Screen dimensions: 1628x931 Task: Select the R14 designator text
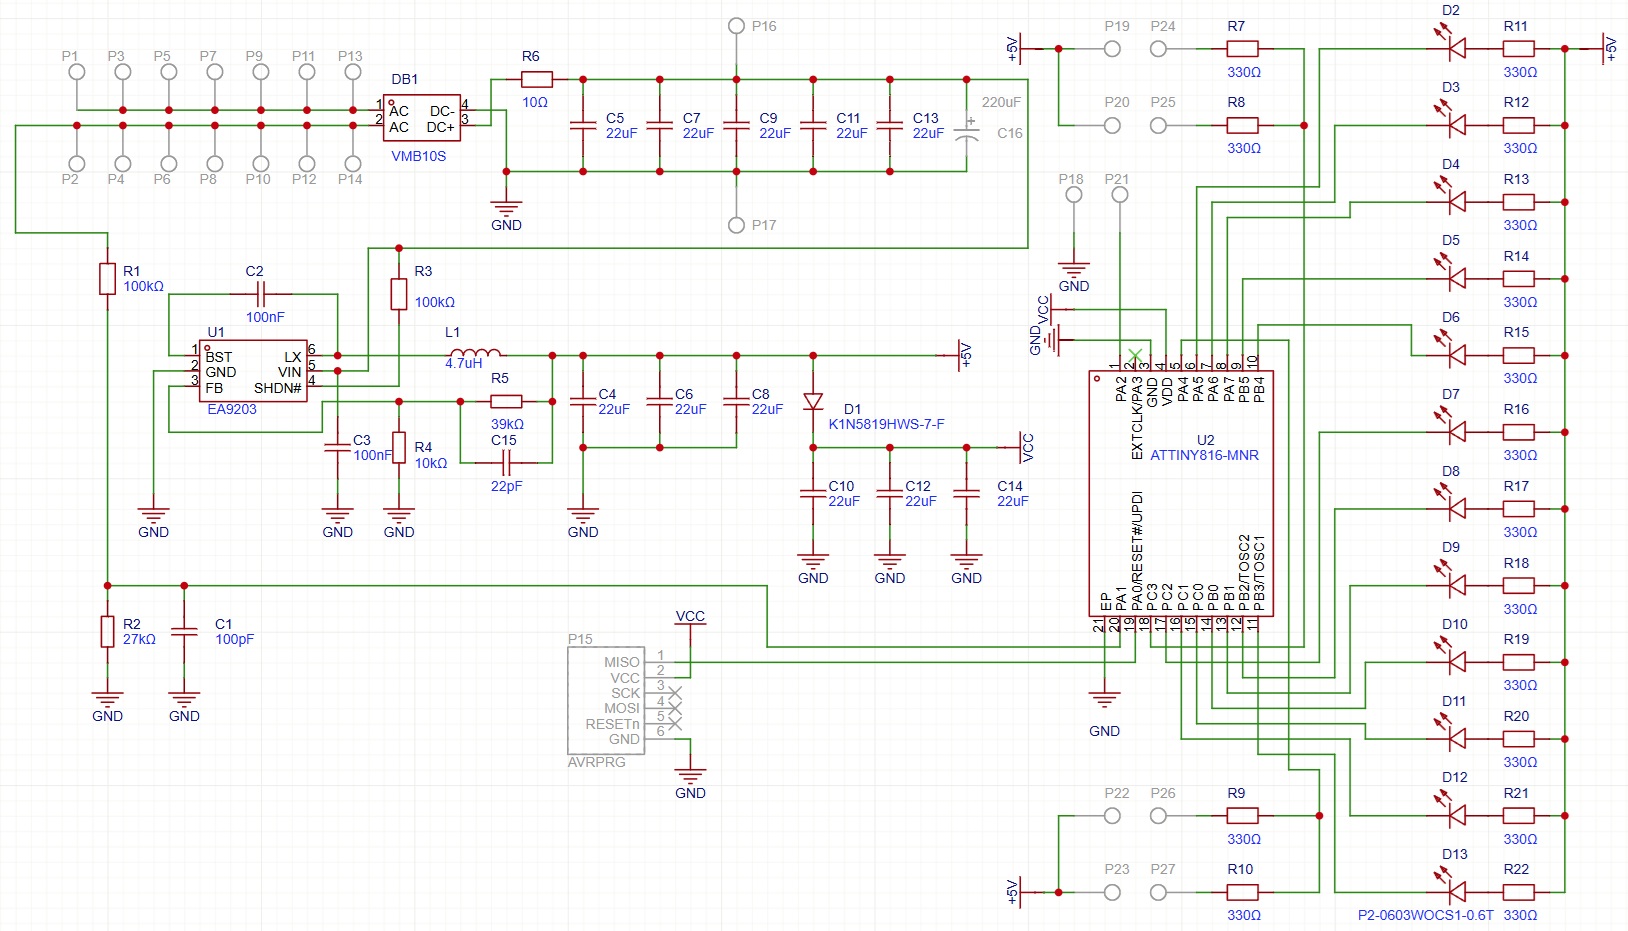point(1516,256)
